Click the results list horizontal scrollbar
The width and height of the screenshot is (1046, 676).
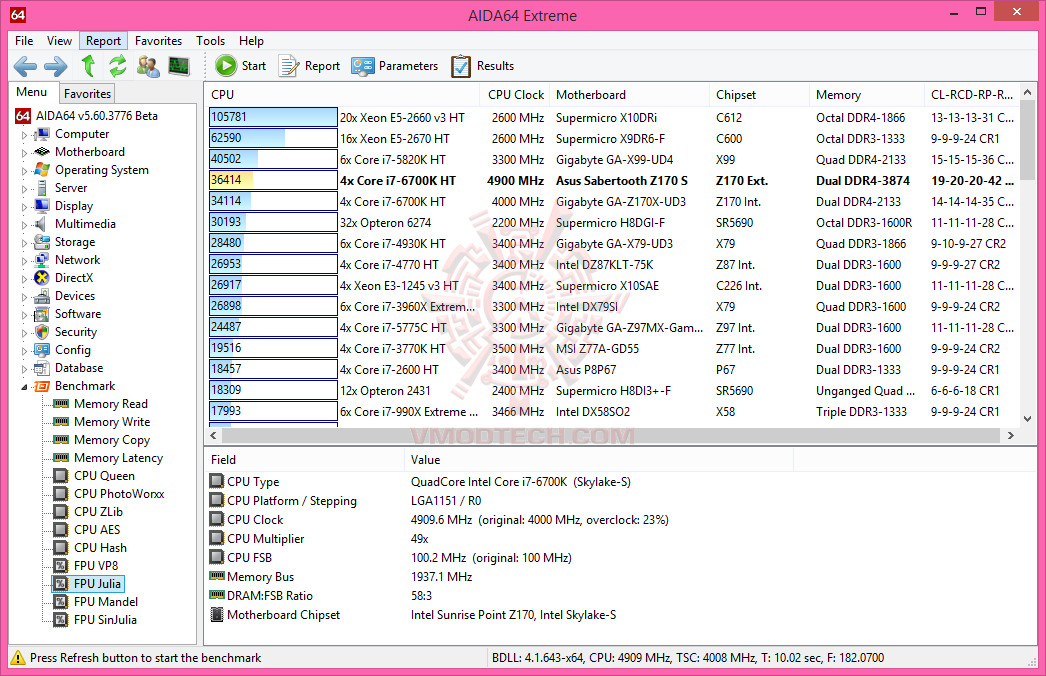coord(612,436)
